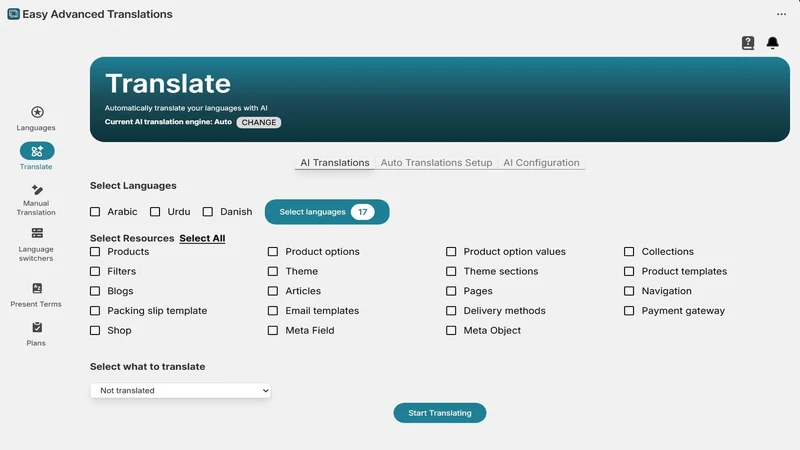
Task: Click the Select All link
Action: point(202,238)
